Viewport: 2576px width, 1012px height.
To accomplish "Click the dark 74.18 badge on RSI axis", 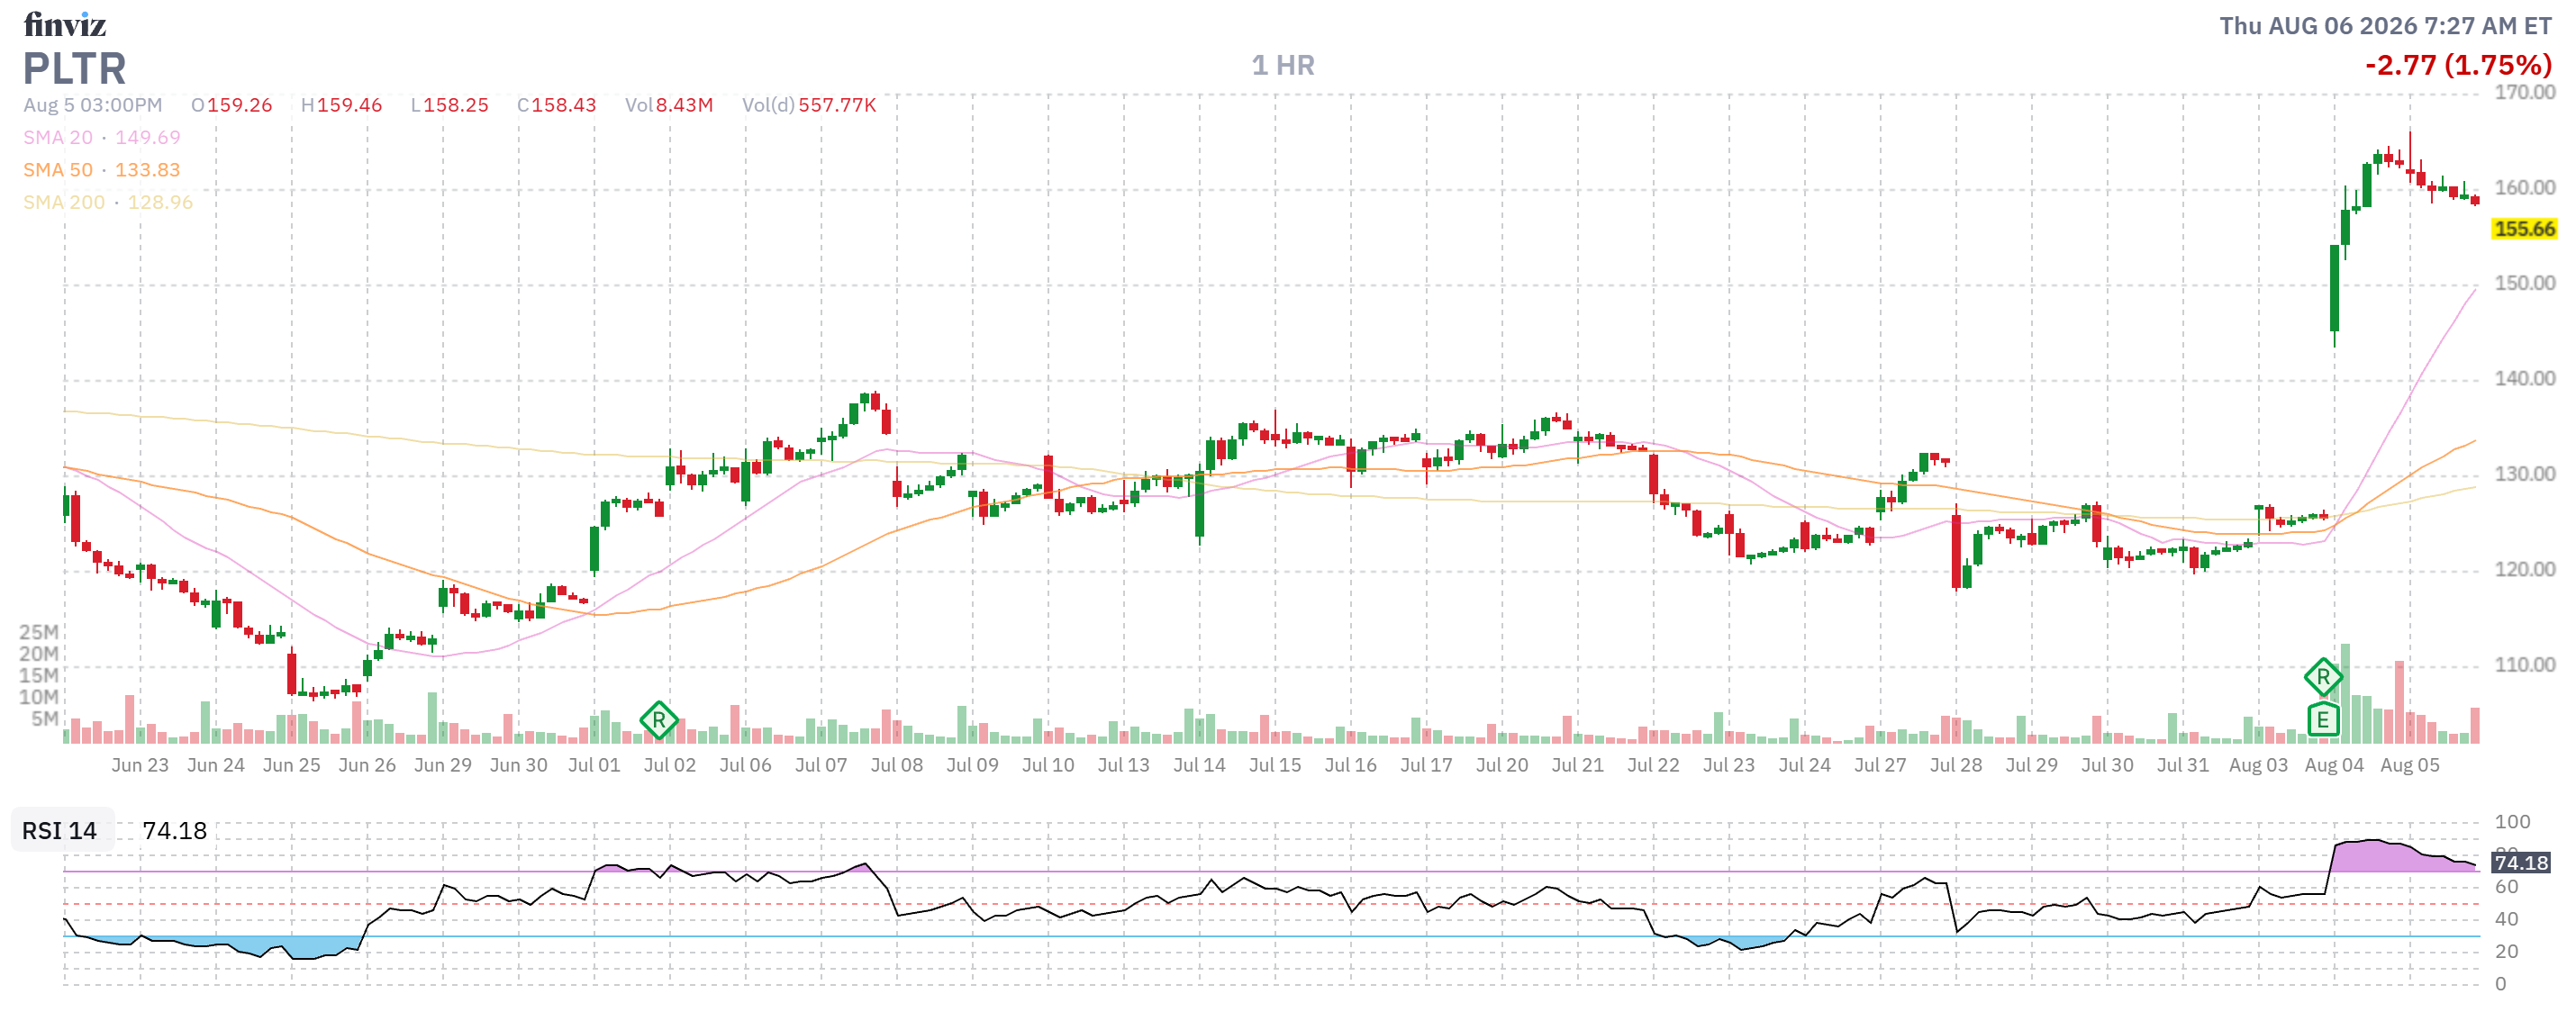I will coord(2520,863).
